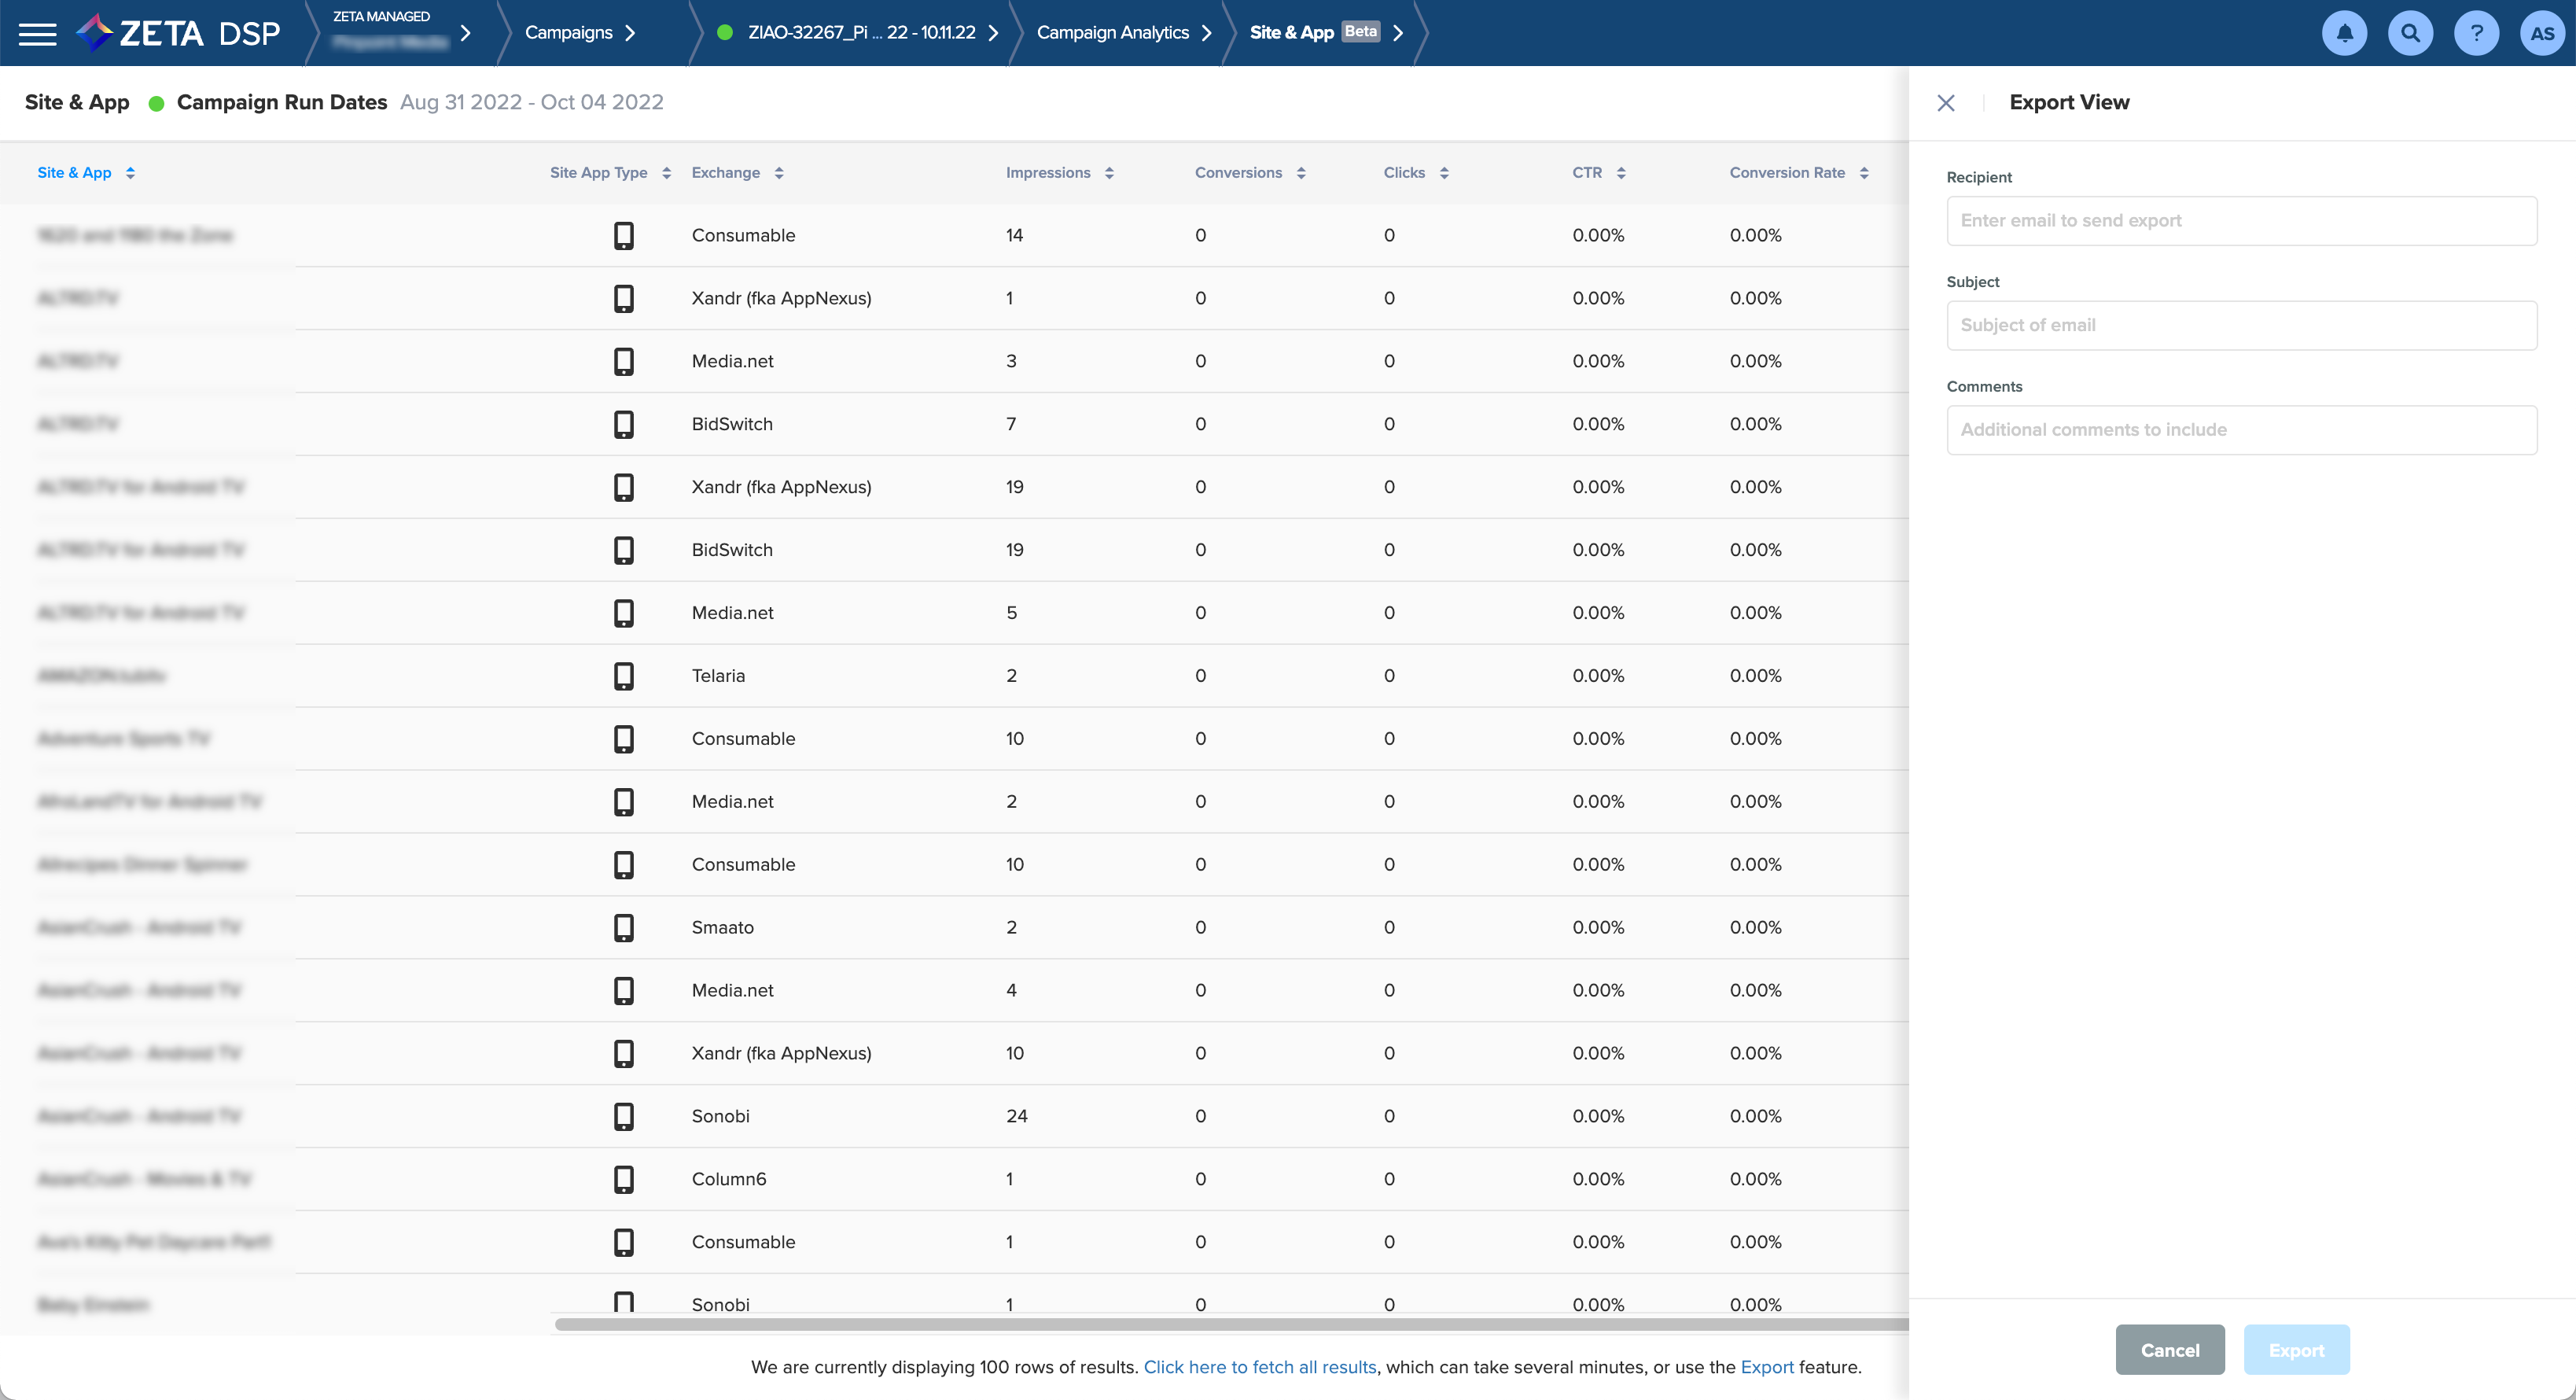The width and height of the screenshot is (2576, 1400).
Task: Open the hamburger navigation menu
Action: (x=38, y=33)
